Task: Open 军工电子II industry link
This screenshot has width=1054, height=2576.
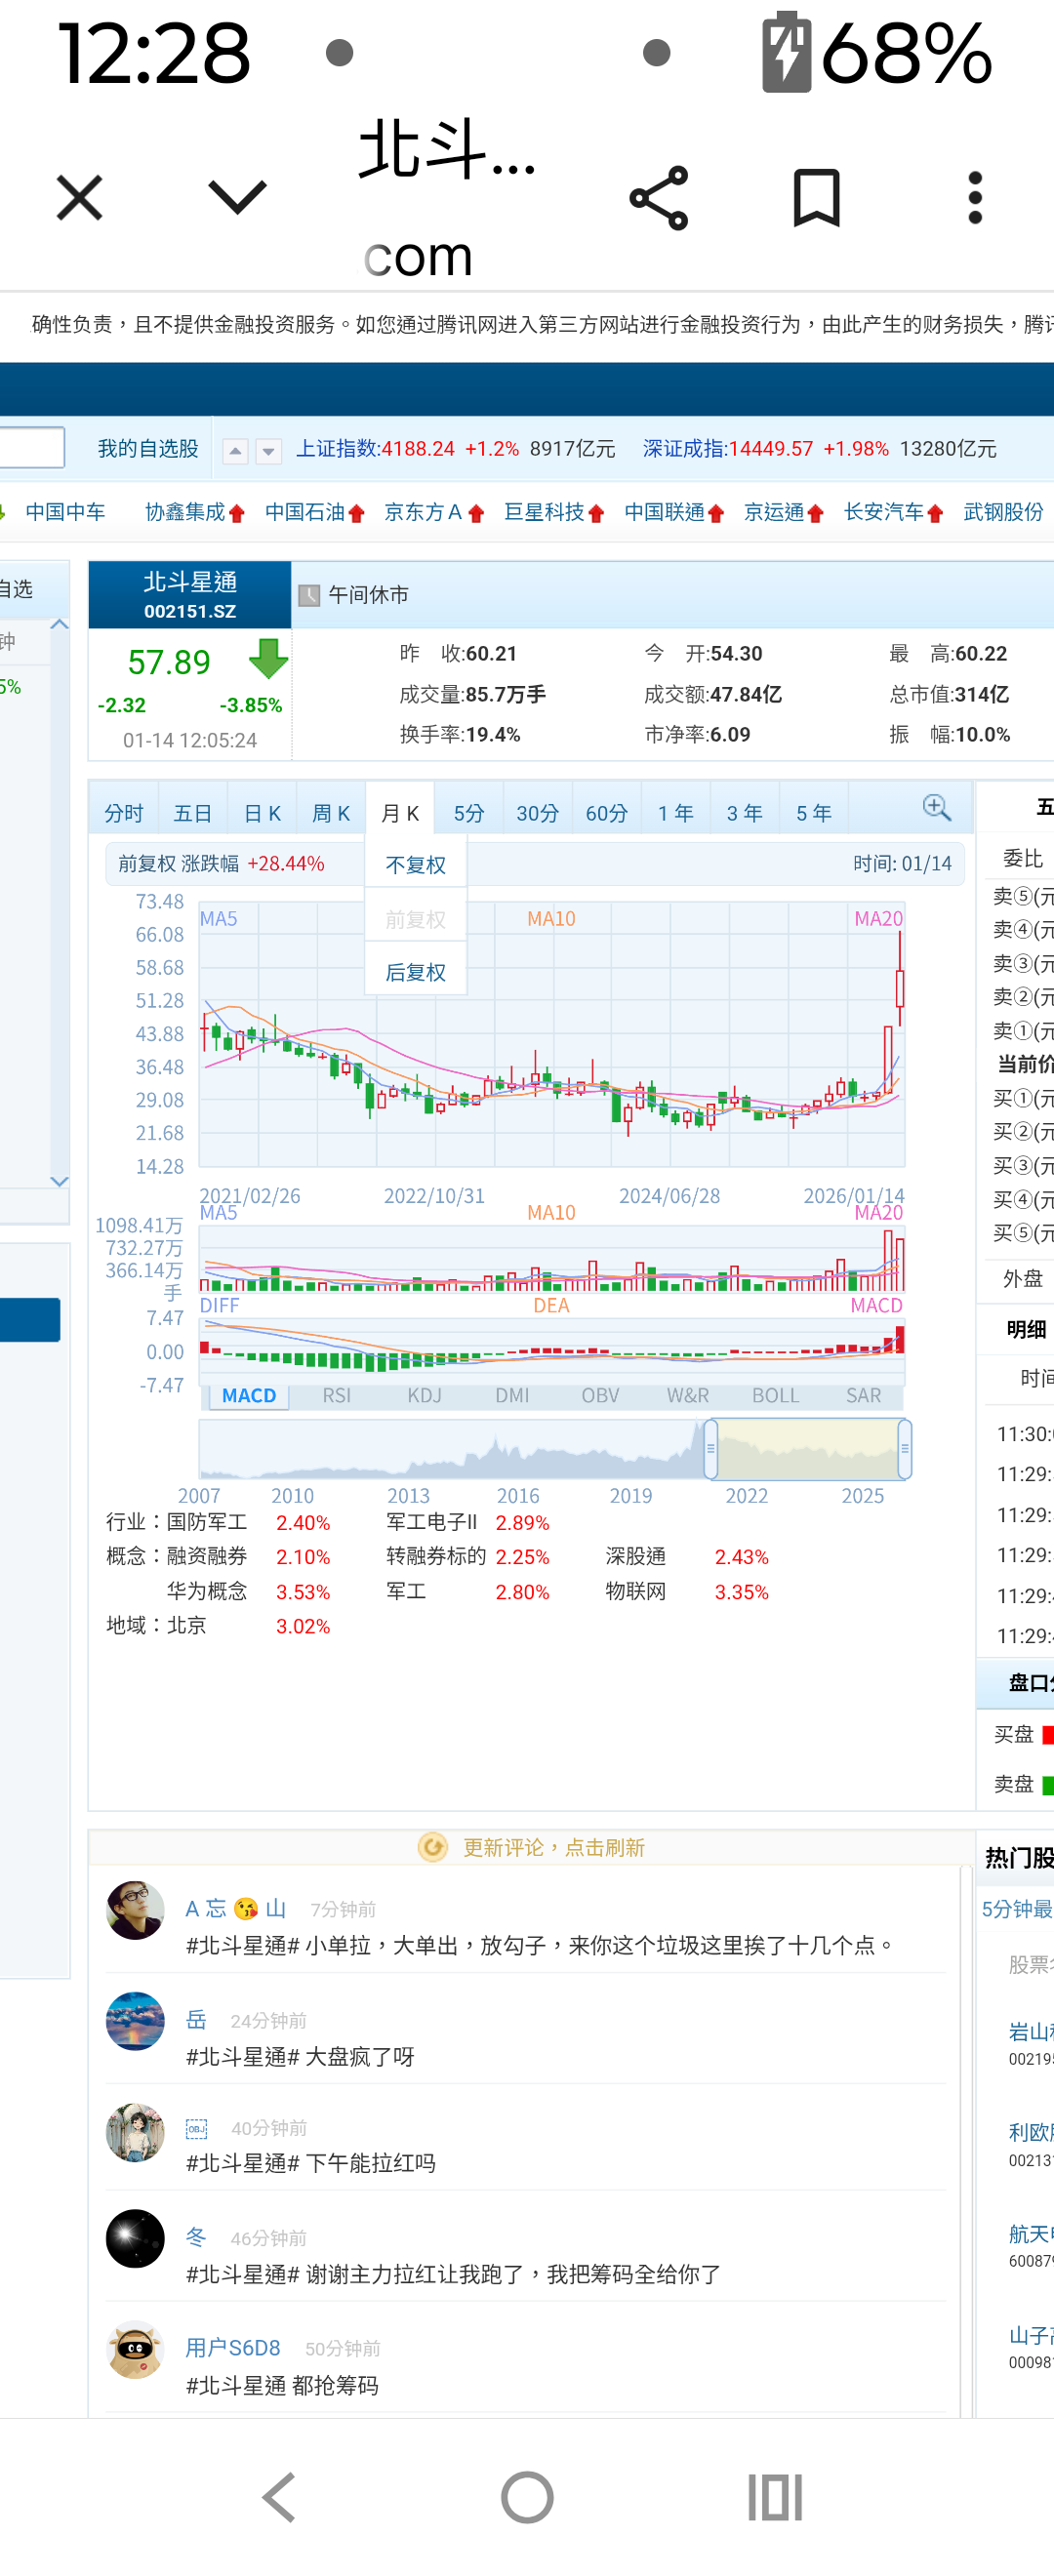Action: (431, 1522)
